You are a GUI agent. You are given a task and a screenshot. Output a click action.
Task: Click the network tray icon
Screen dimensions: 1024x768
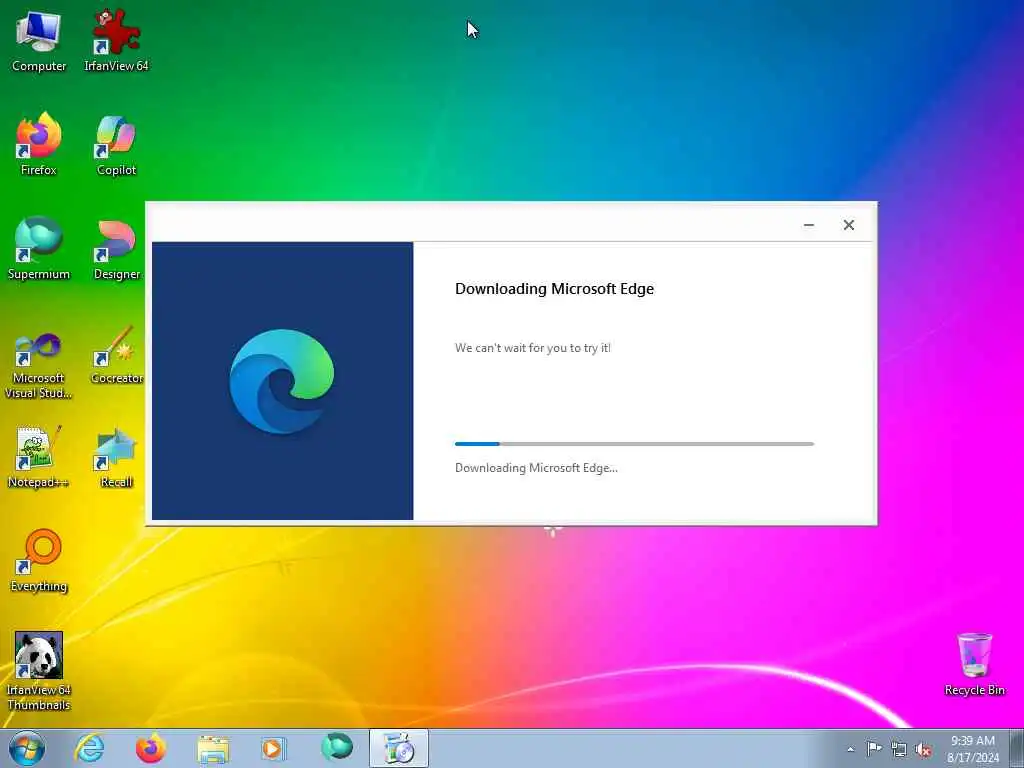(x=899, y=749)
